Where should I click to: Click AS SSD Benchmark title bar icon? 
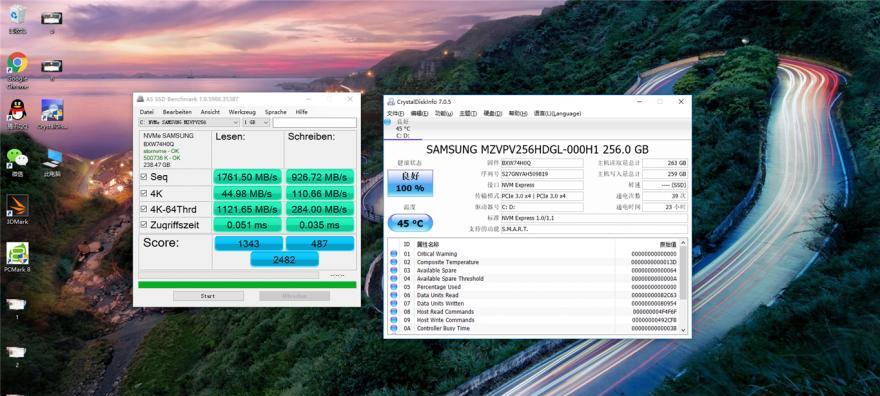point(141,99)
